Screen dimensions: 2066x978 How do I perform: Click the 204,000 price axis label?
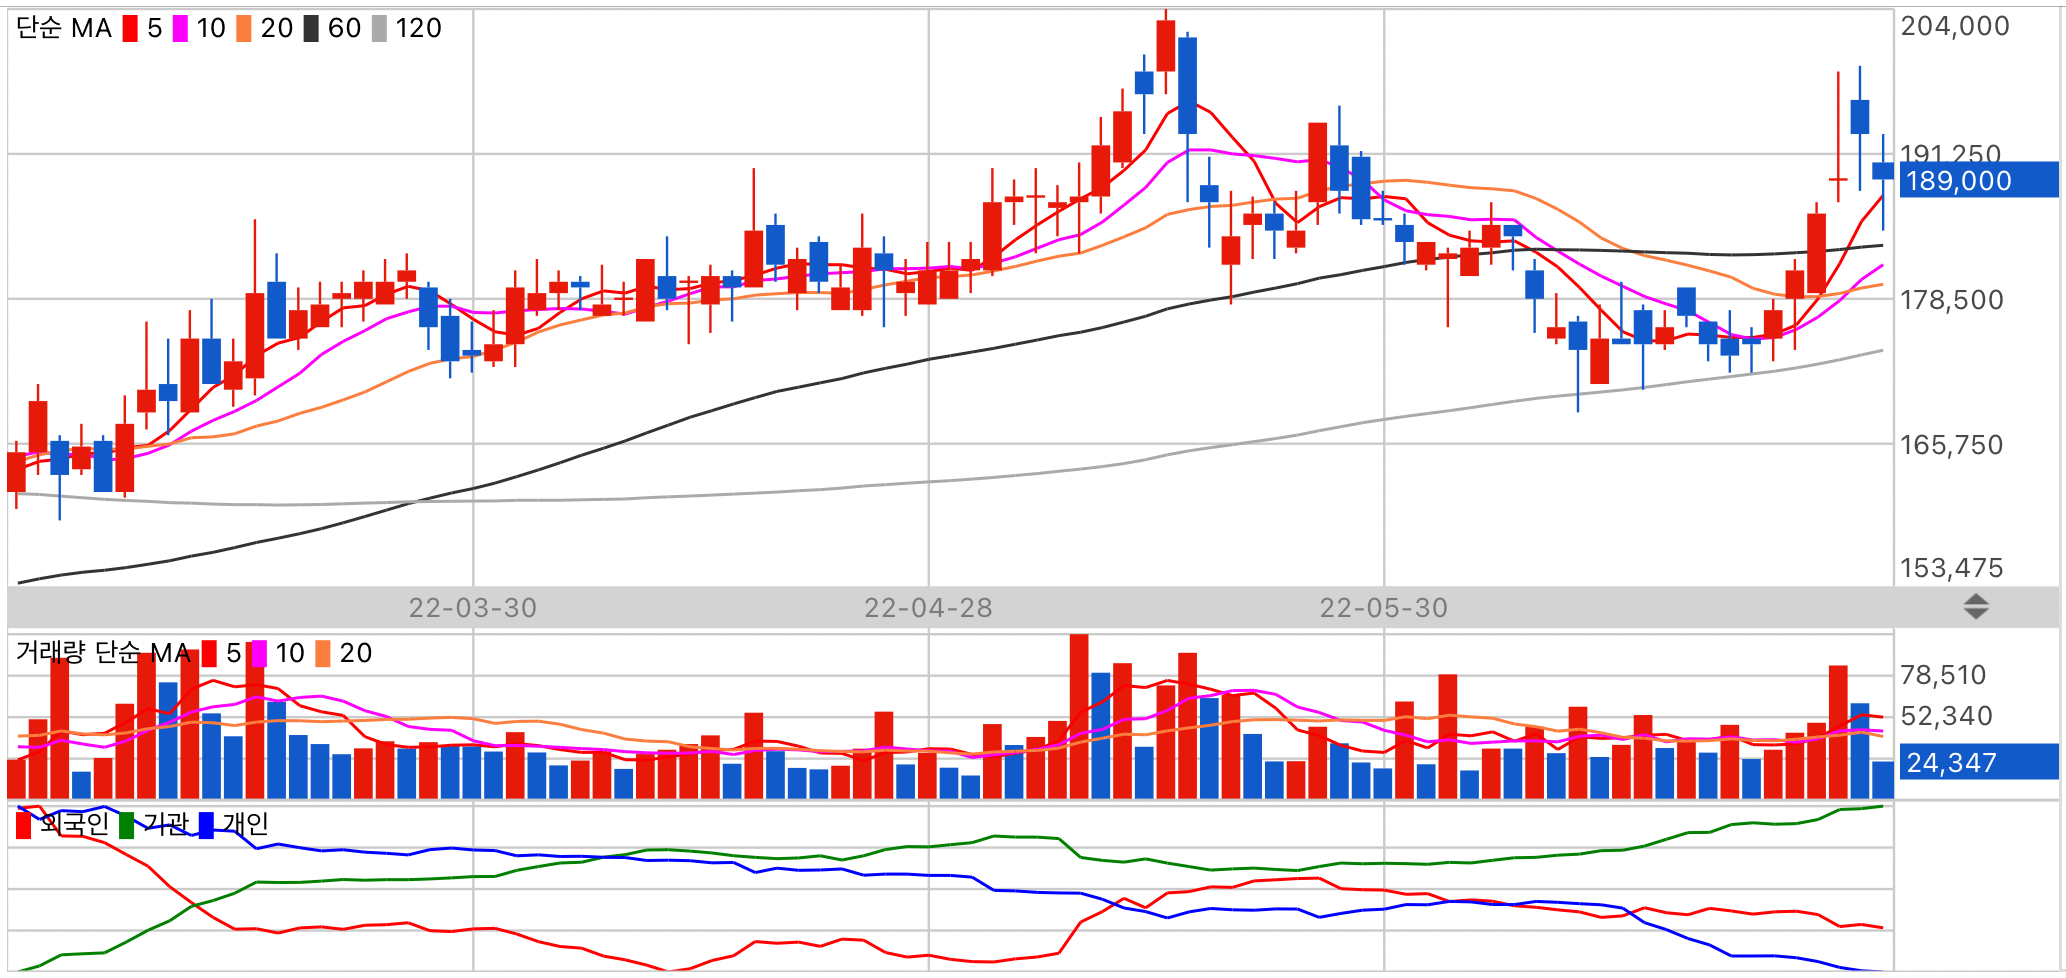1955,26
